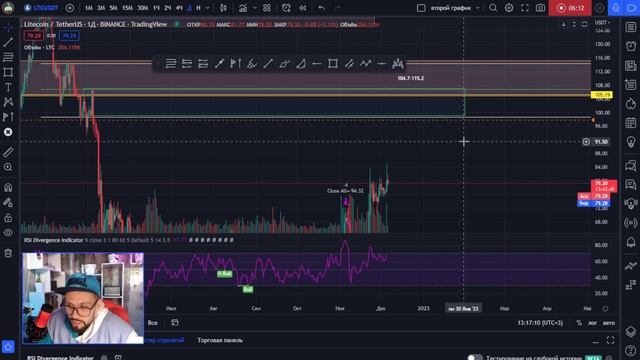Select the 4Ч timeframe
The height and width of the screenshot is (360, 640).
pos(179,8)
